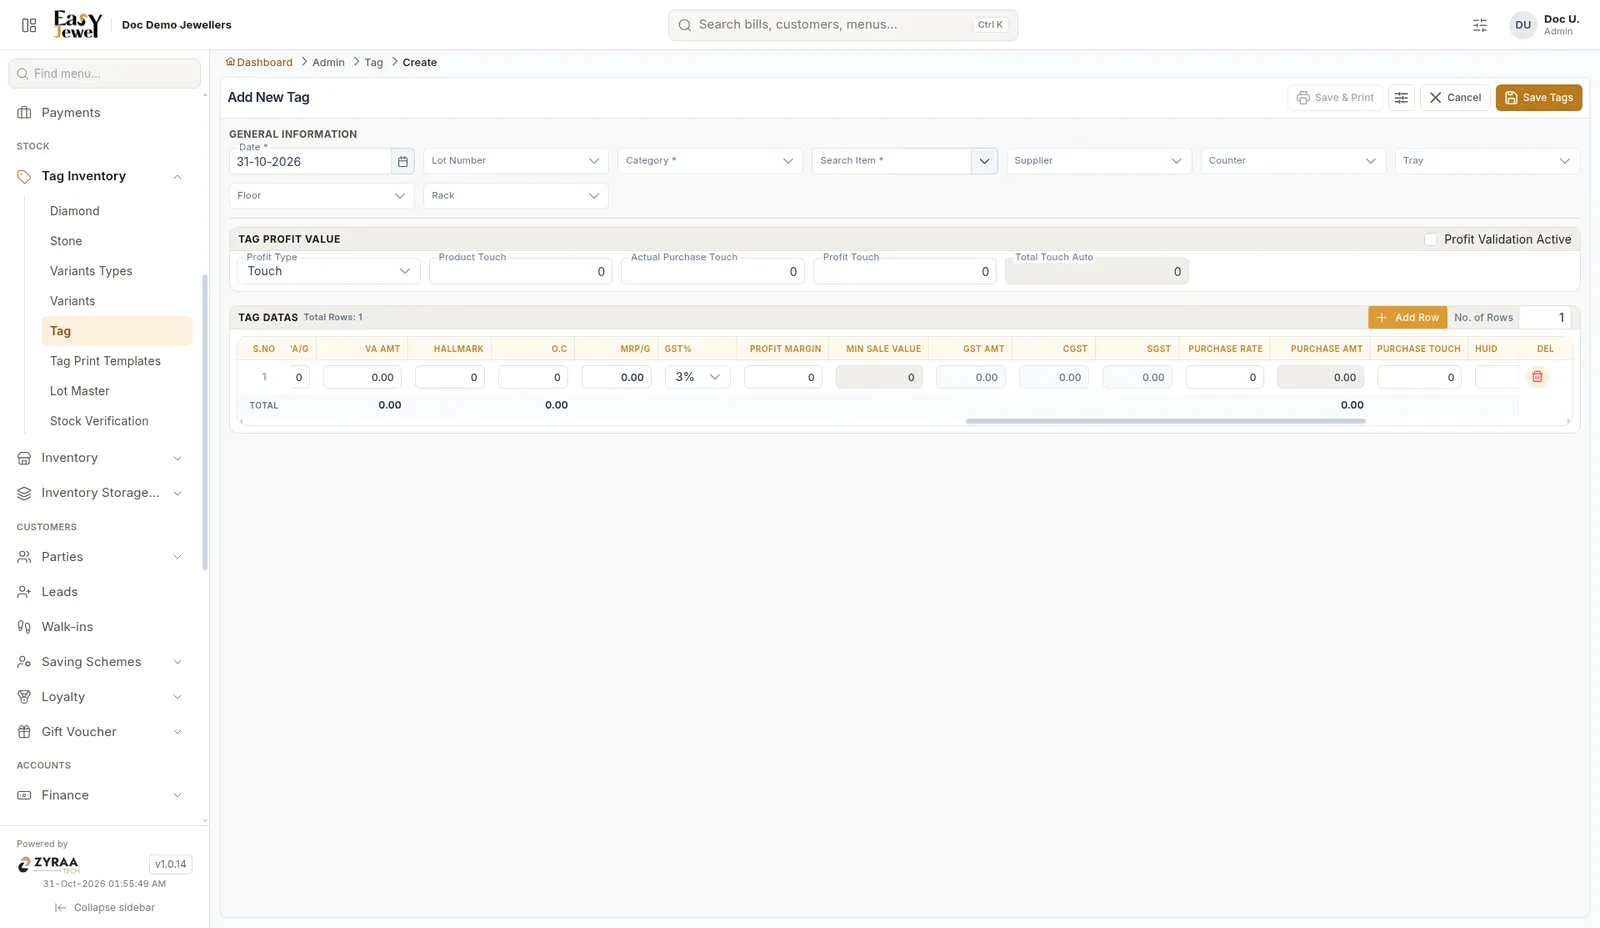Collapse the Tag Inventory section chevron

[x=177, y=177]
